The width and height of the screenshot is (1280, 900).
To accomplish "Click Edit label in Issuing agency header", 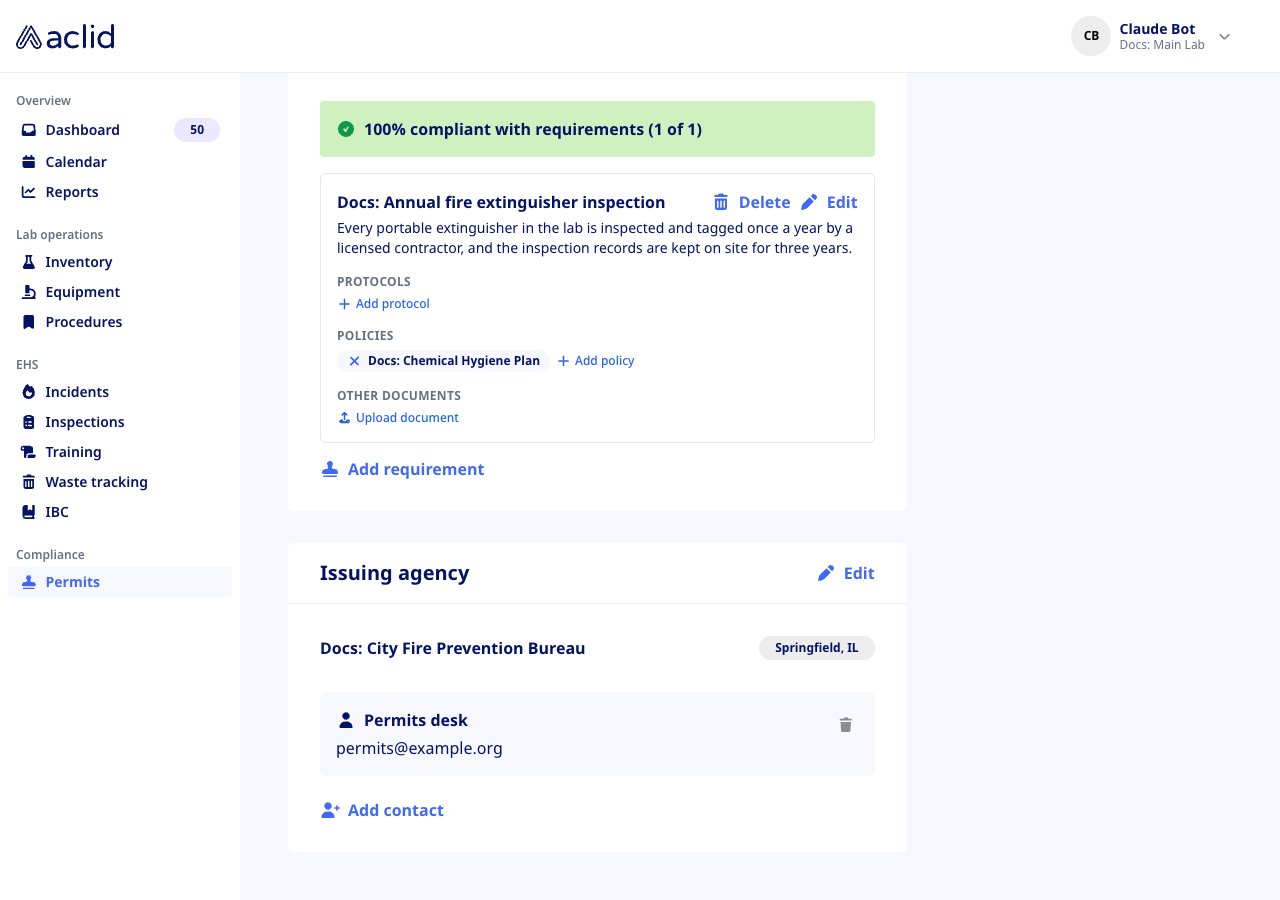I will click(x=859, y=573).
